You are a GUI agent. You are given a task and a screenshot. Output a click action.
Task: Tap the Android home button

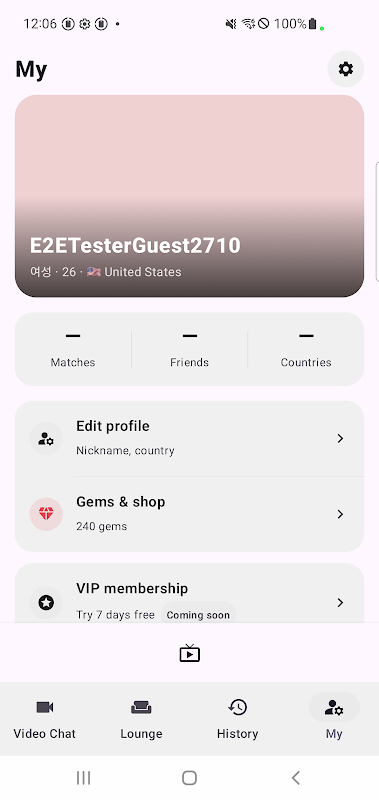coord(189,778)
